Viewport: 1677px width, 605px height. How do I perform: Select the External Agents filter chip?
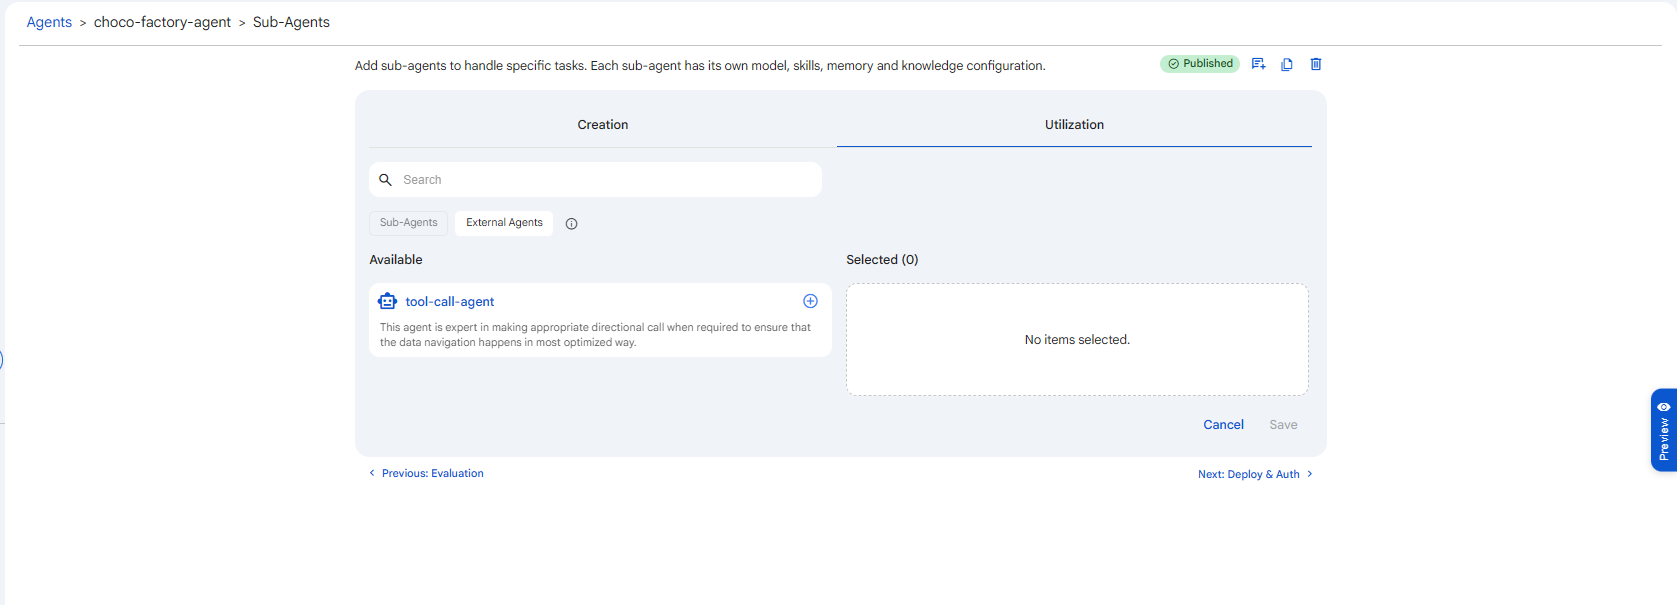tap(504, 223)
